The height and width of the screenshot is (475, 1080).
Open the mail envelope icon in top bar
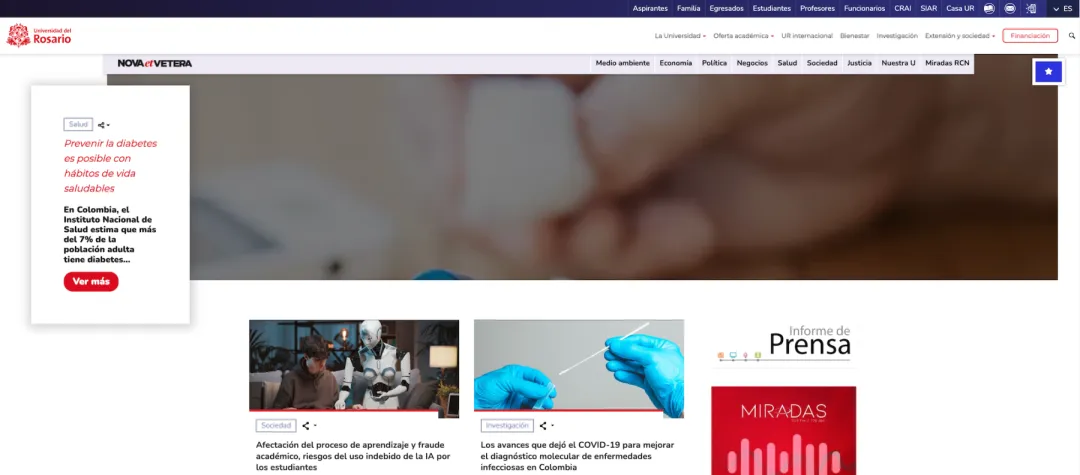coord(1010,8)
